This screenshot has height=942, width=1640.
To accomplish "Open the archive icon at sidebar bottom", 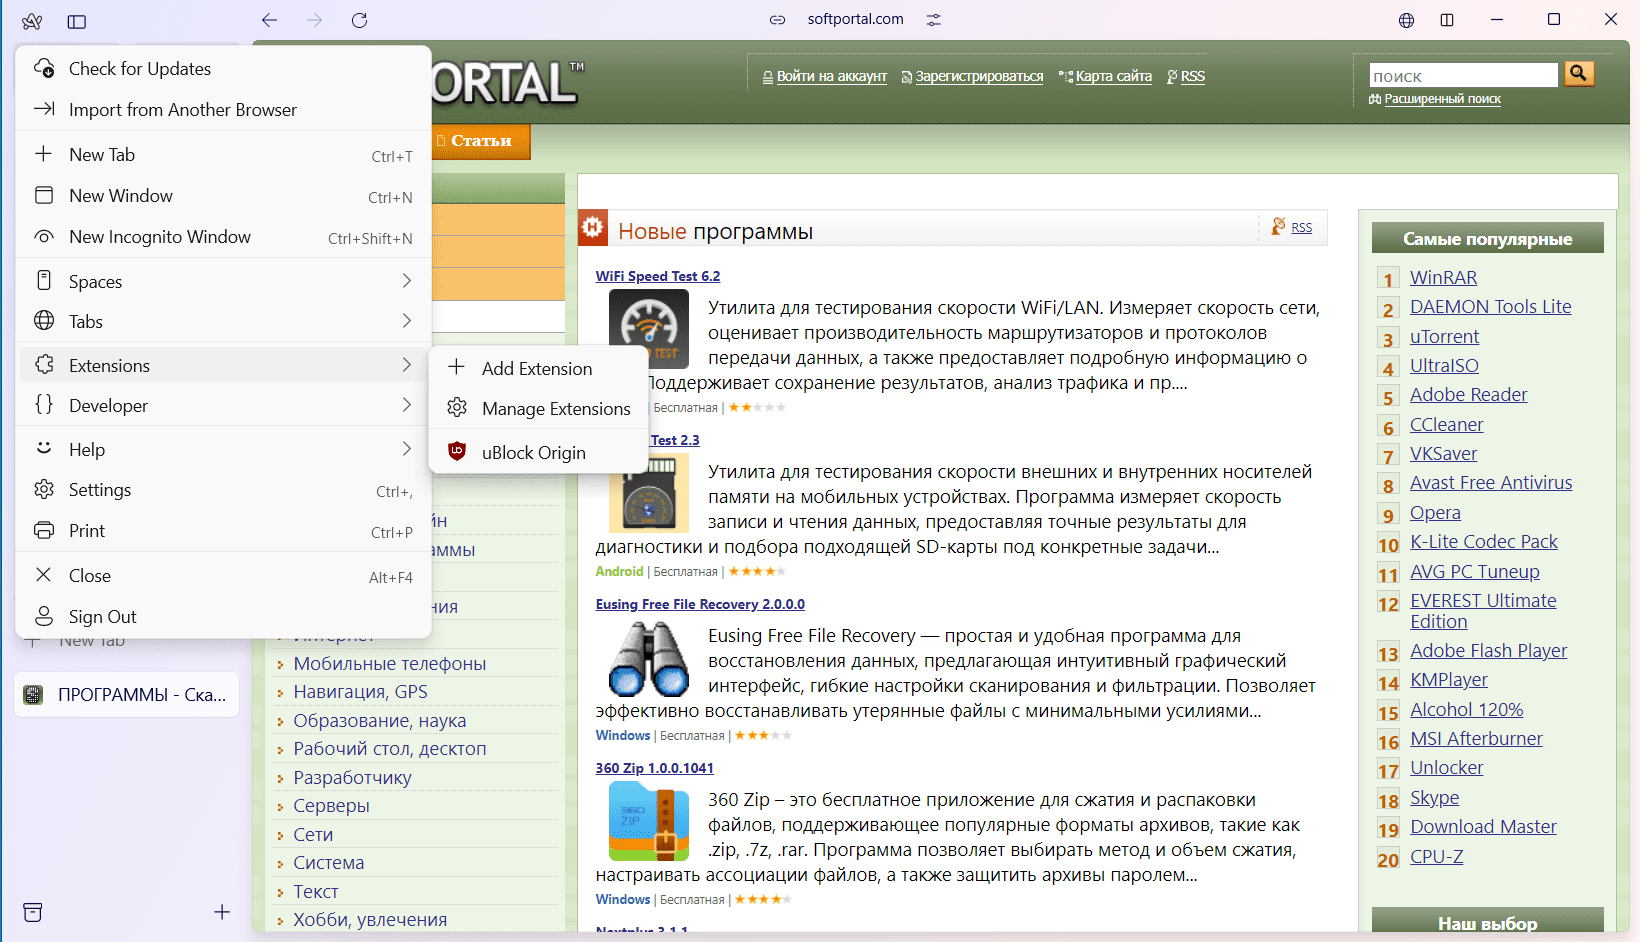I will coord(33,912).
